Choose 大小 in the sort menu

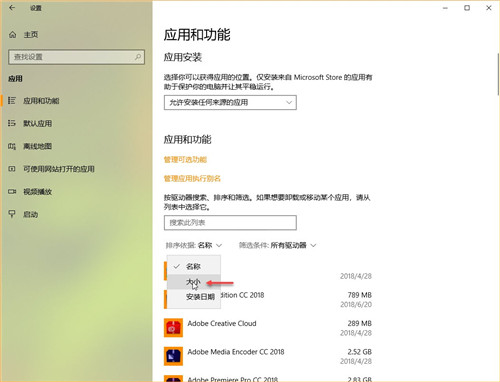click(194, 282)
